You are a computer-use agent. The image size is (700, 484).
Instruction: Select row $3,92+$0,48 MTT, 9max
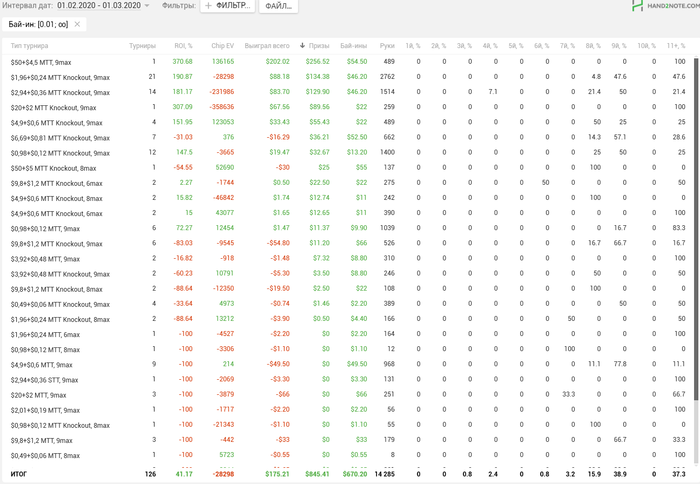[348, 259]
